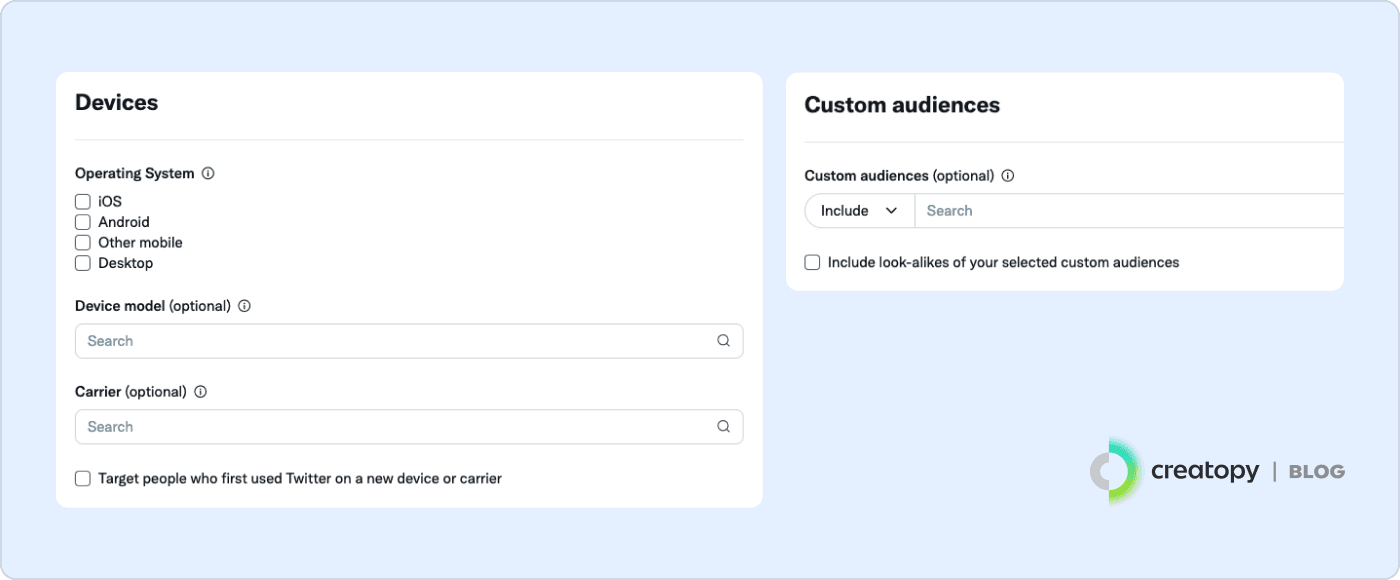Open the Include dropdown

859,211
